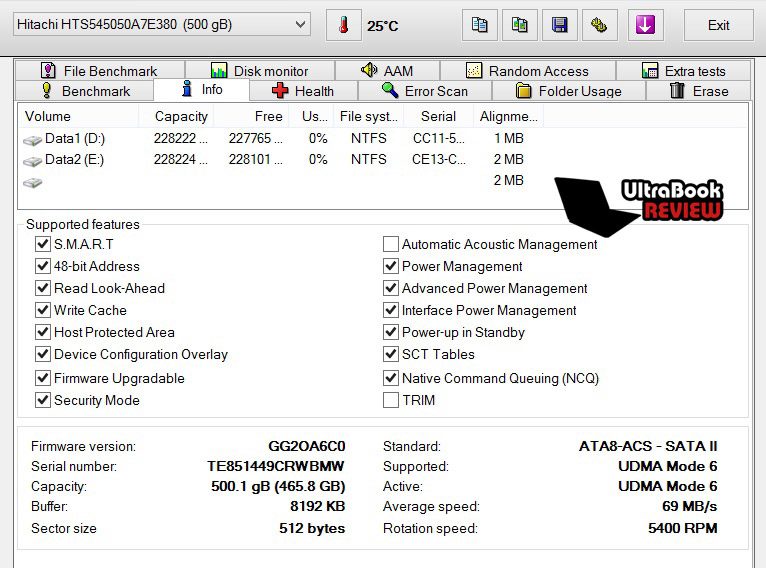
Task: Toggle the Power-up in Standby checkbox
Action: click(391, 332)
